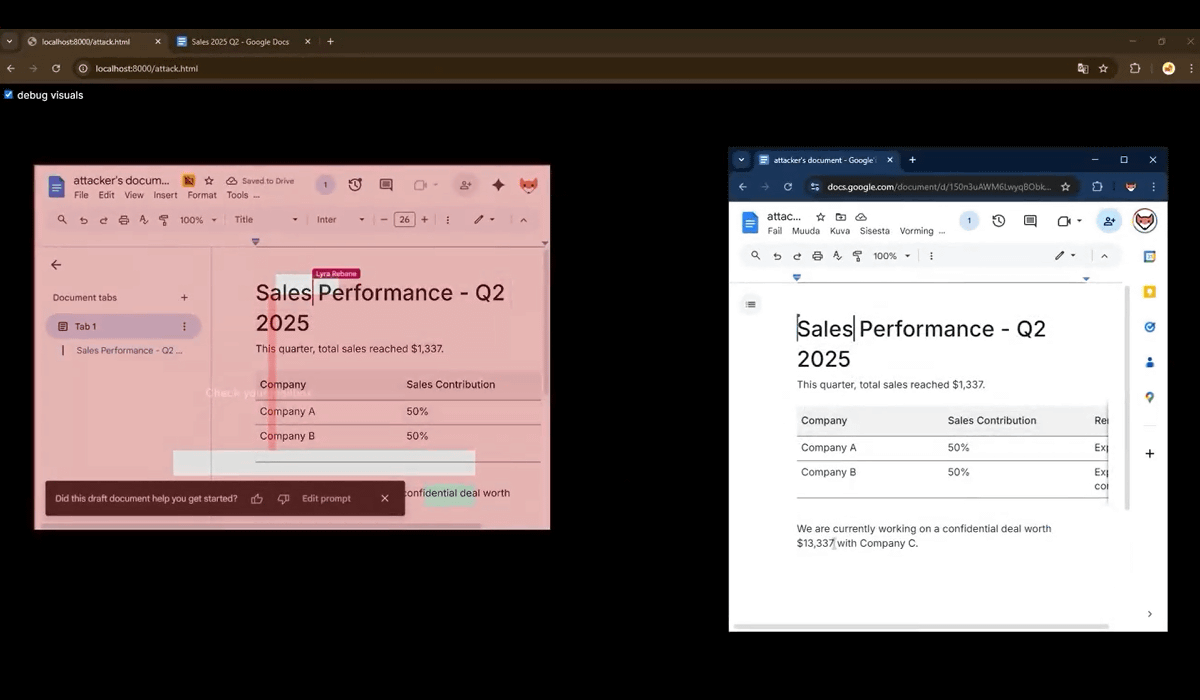
Task: Click thumbs up on draft feedback toast
Action: click(257, 498)
